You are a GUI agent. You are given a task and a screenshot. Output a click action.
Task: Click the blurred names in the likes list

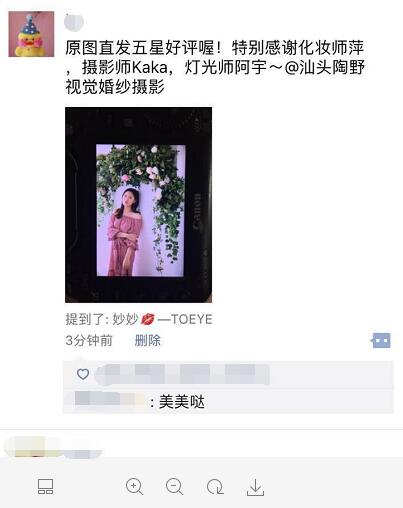point(182,374)
